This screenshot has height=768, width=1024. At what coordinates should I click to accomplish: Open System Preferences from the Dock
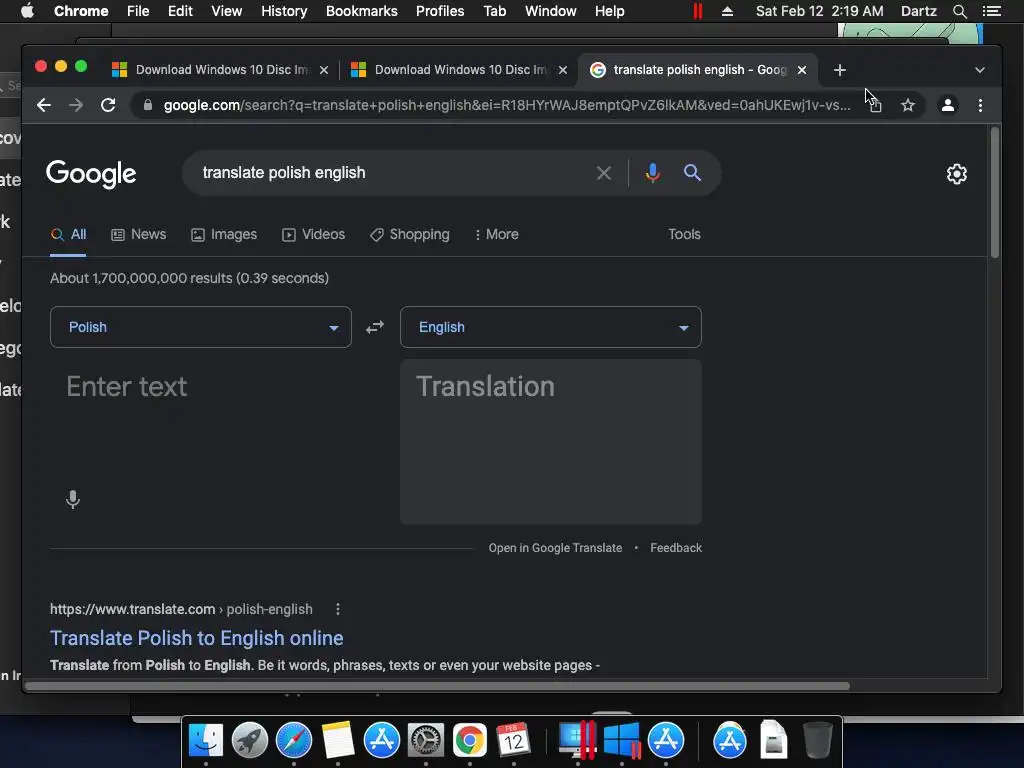tap(426, 741)
